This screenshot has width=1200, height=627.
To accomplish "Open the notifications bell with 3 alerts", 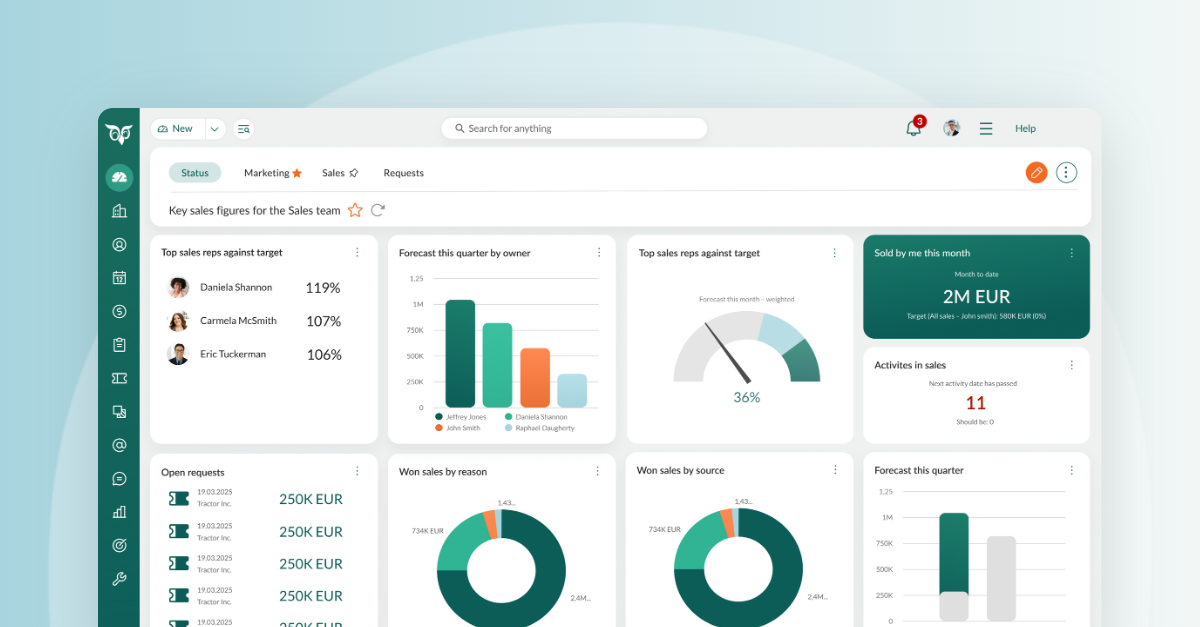I will (x=913, y=128).
